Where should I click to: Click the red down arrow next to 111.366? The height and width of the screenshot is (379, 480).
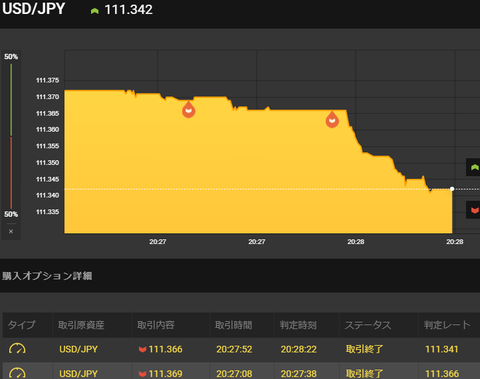point(142,349)
